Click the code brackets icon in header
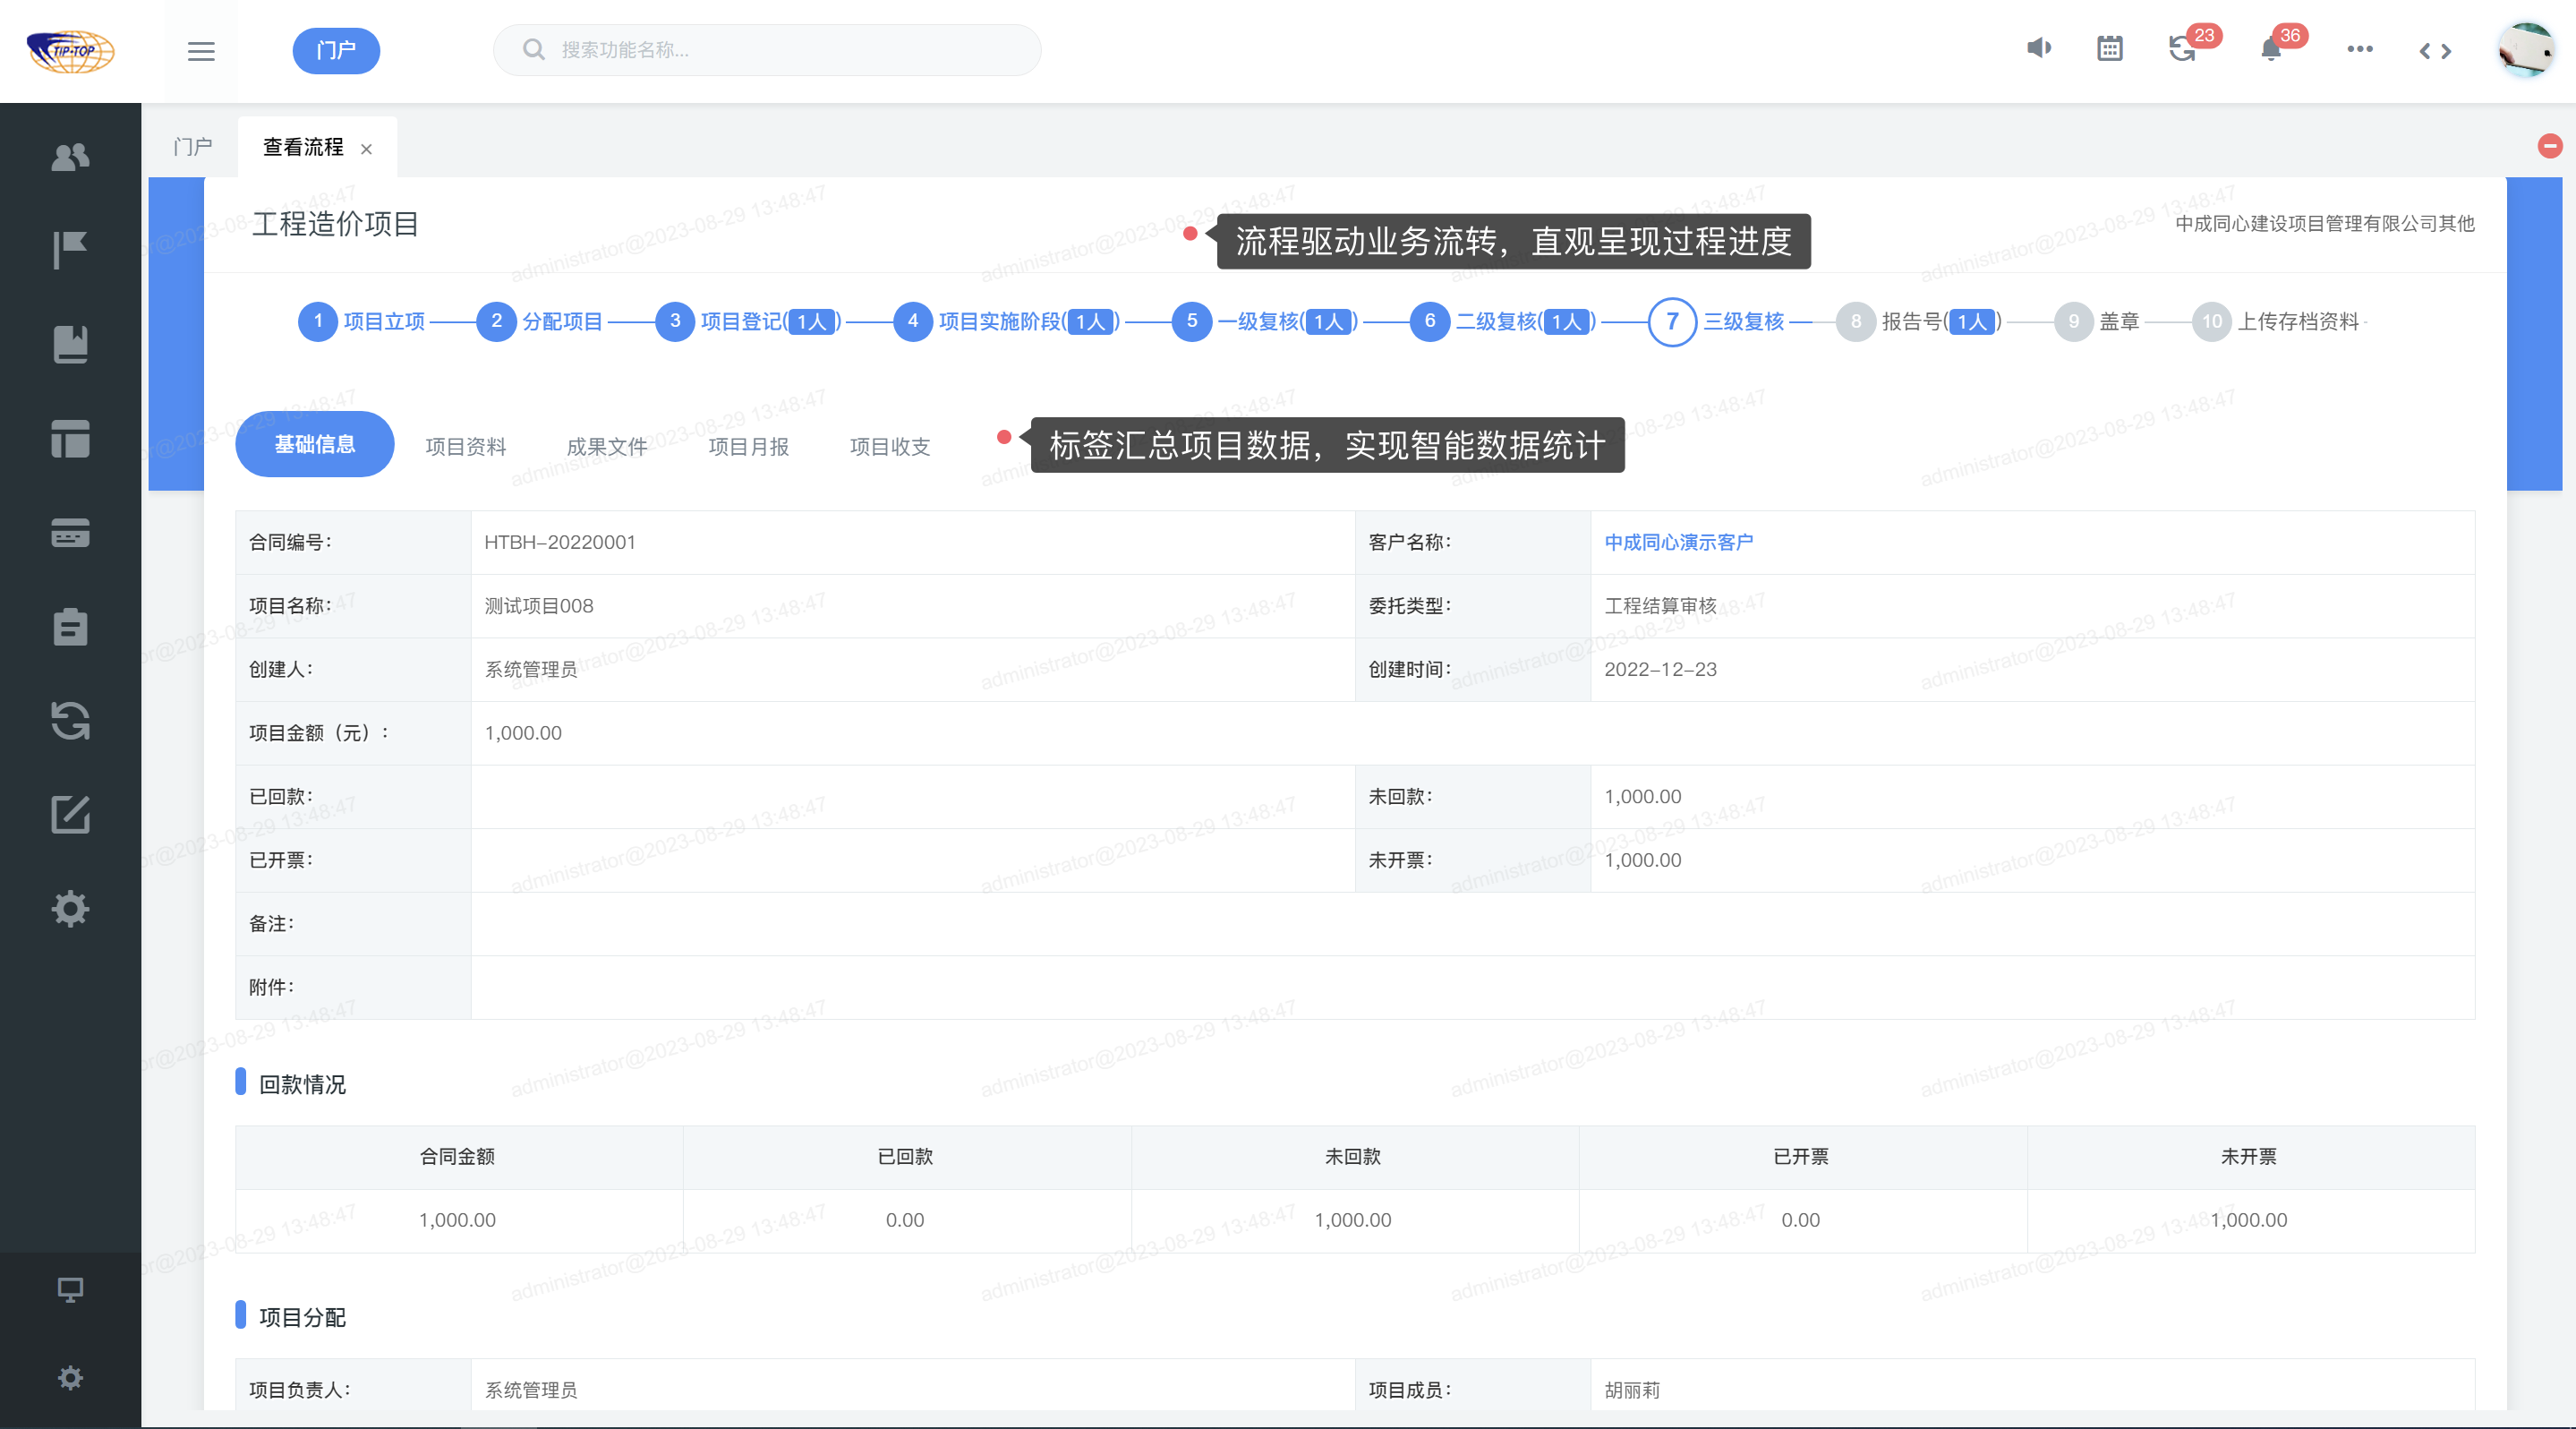Image resolution: width=2576 pixels, height=1429 pixels. pos(2435,51)
